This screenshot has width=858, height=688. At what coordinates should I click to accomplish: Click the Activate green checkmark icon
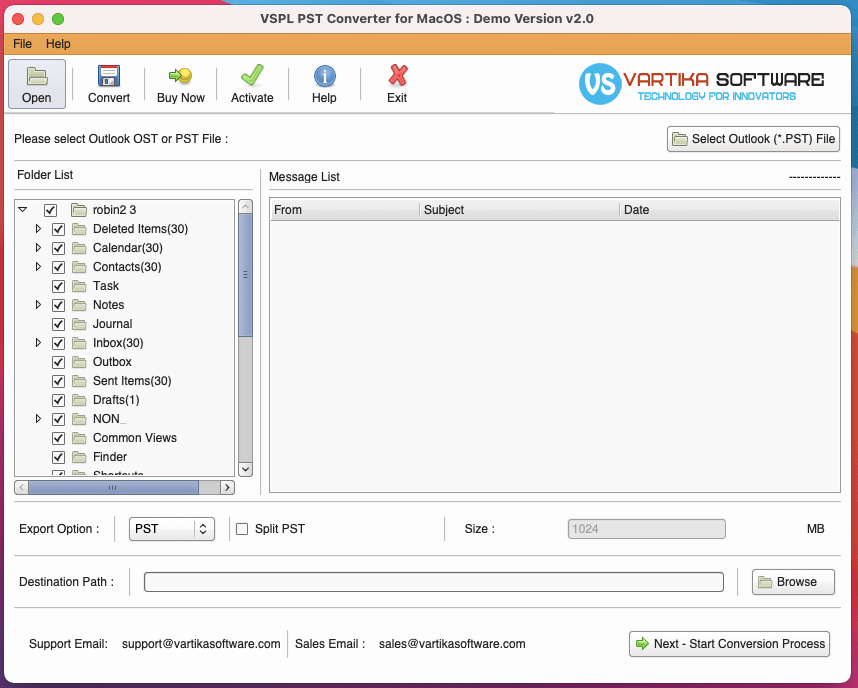(252, 76)
